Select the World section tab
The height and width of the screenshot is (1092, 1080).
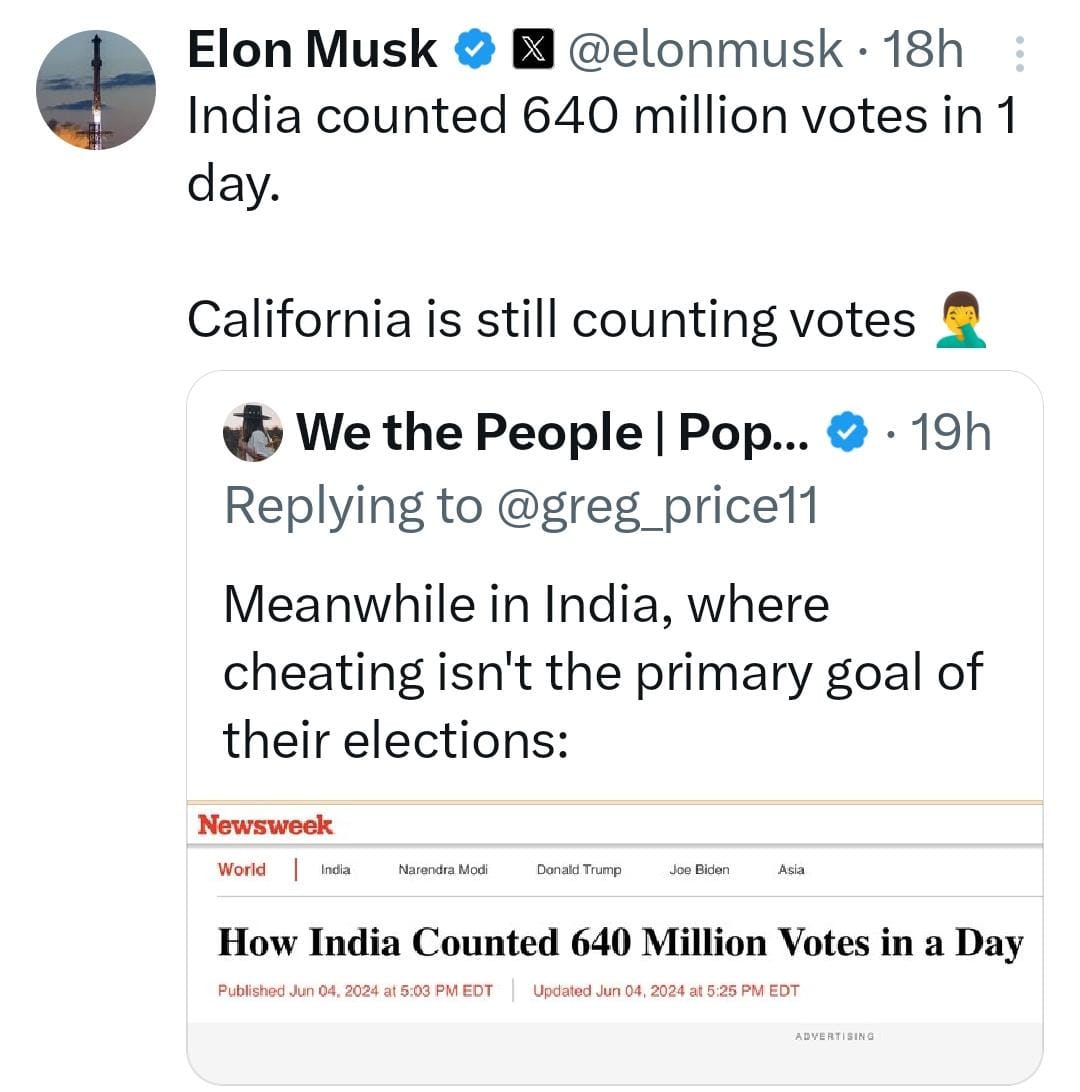[242, 869]
